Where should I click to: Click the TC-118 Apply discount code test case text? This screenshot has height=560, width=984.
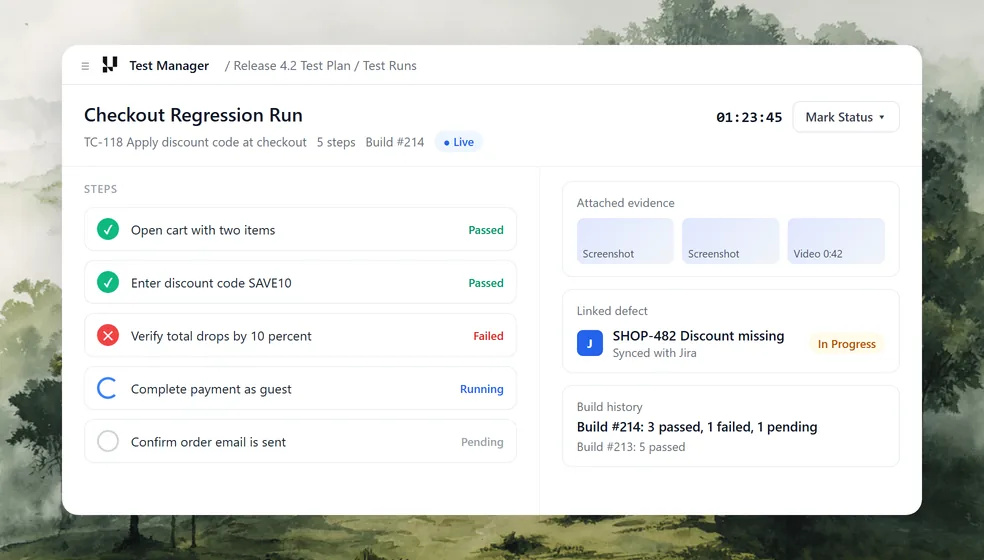click(x=195, y=142)
